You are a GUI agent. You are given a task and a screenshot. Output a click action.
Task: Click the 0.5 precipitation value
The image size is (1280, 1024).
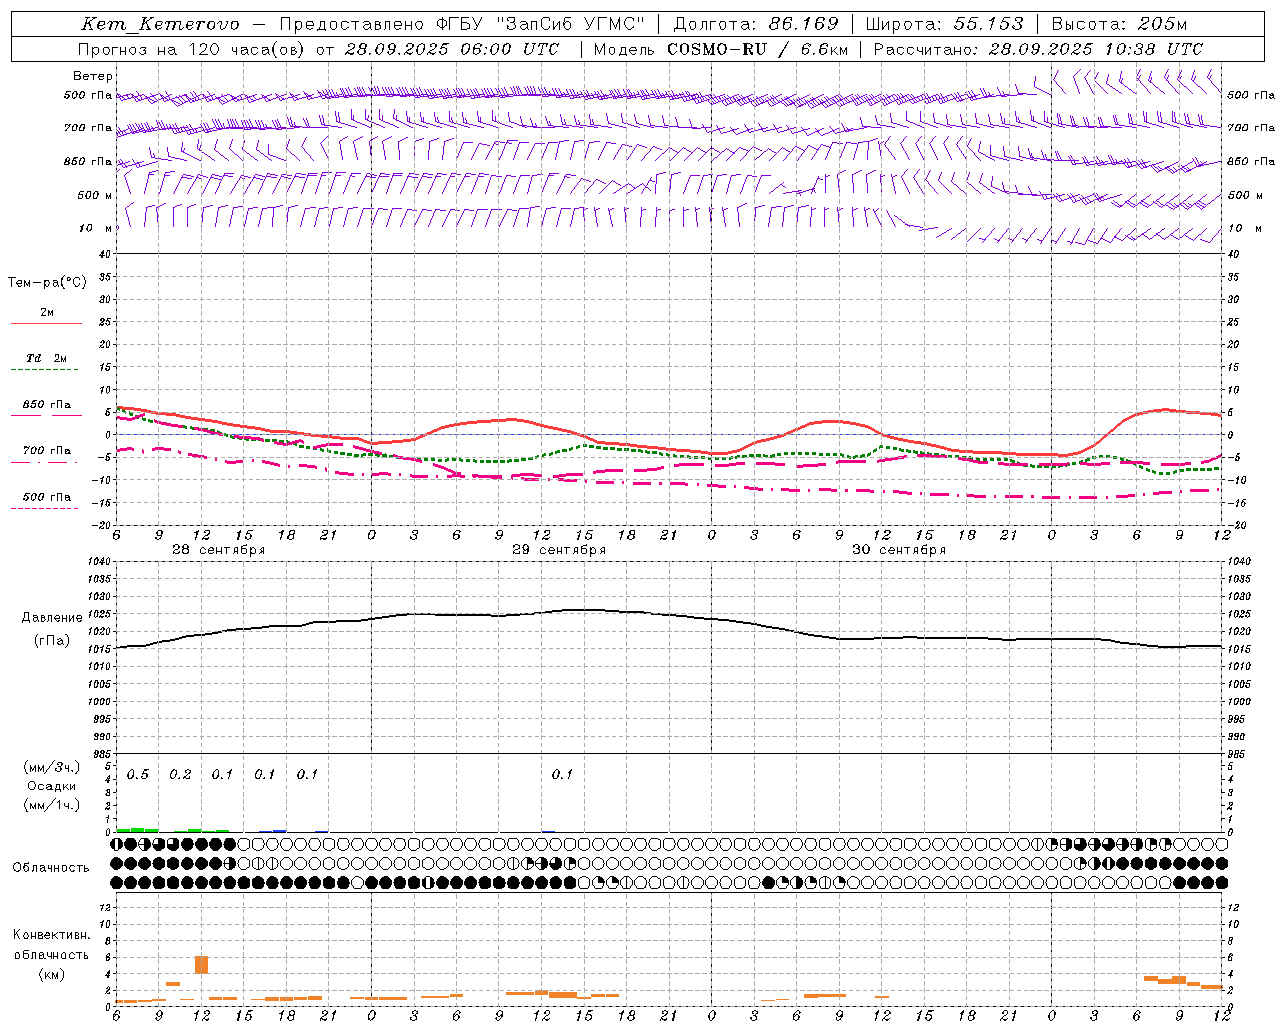pos(138,775)
